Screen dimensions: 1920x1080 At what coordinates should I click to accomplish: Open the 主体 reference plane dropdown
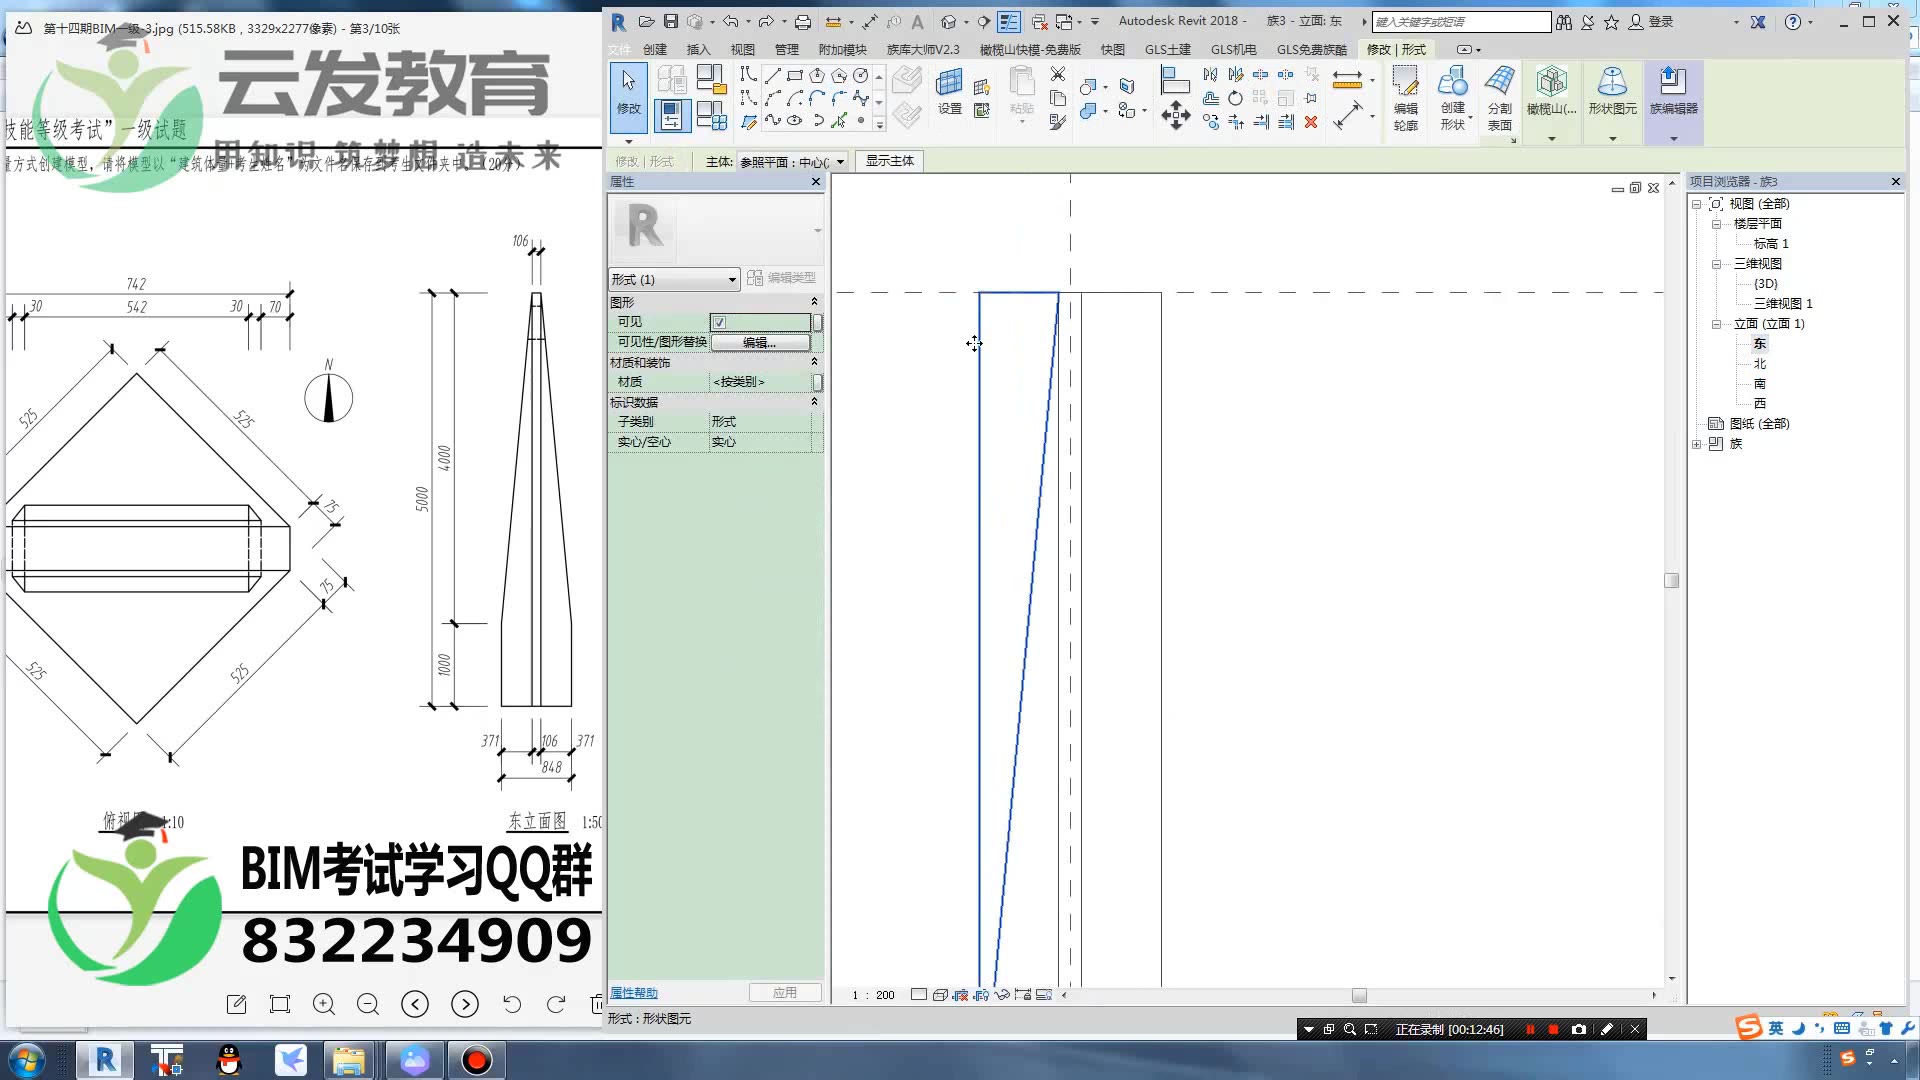click(x=841, y=161)
